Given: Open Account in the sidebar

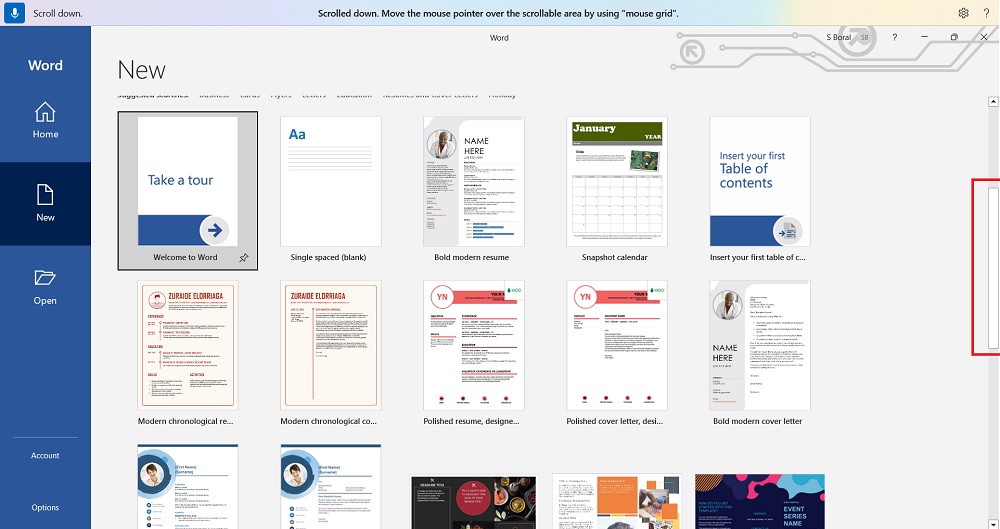Looking at the screenshot, I should [45, 456].
